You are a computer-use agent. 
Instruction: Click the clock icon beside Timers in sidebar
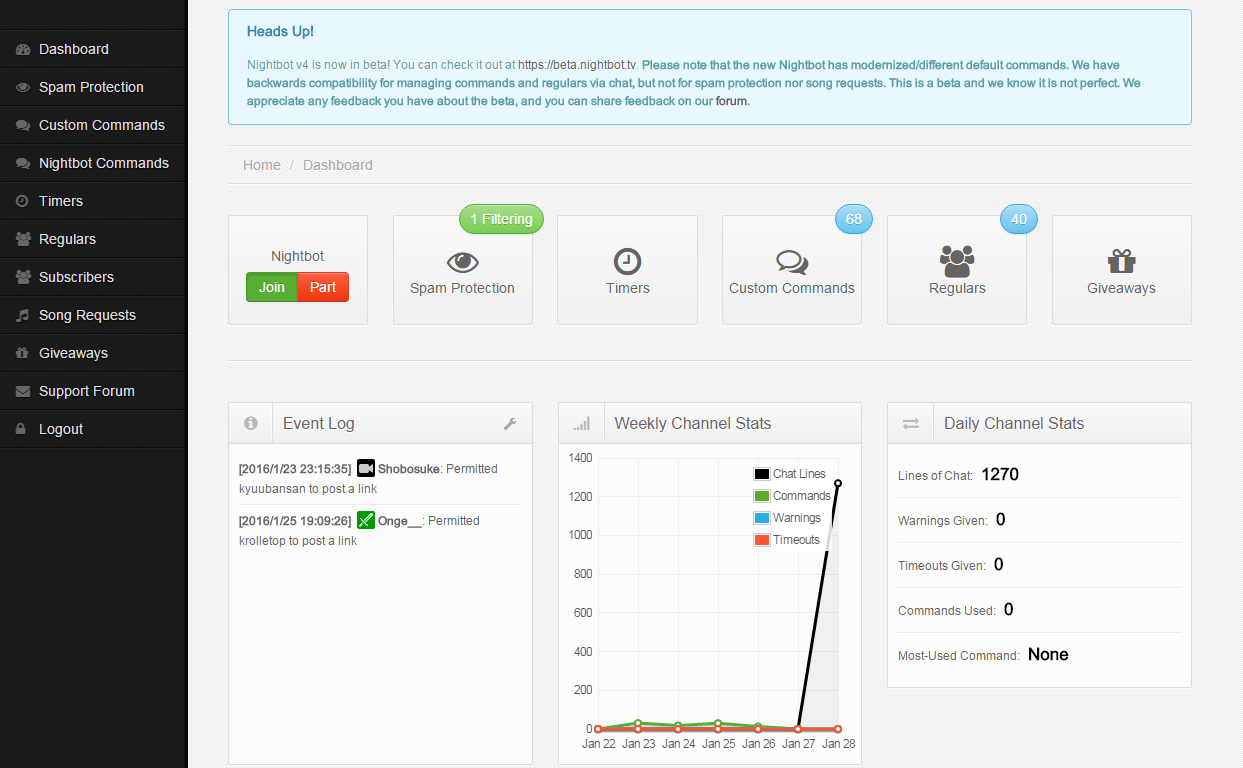(x=22, y=201)
